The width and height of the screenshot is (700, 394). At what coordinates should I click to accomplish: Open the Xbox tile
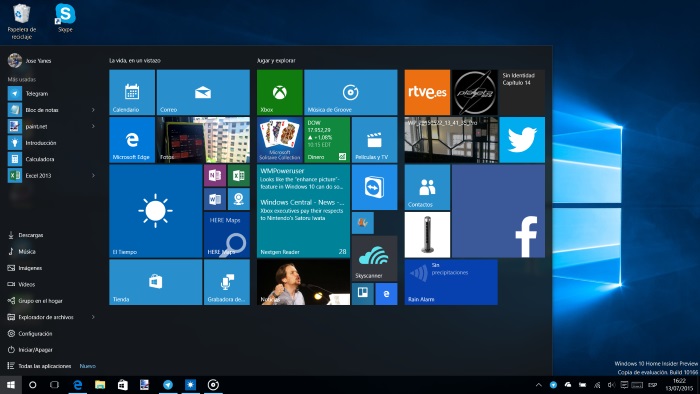point(279,92)
